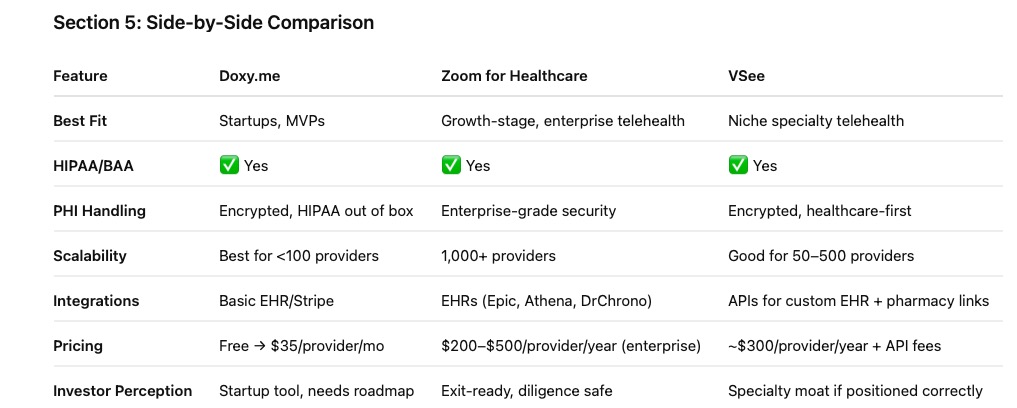Select the Best Fit row label
This screenshot has height=408, width=1017.
coord(79,121)
